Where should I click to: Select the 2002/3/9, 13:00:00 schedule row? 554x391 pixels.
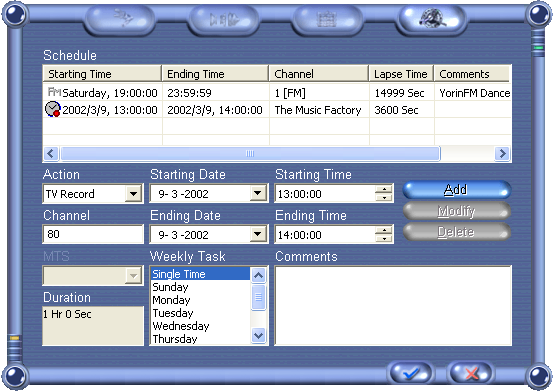pos(277,110)
